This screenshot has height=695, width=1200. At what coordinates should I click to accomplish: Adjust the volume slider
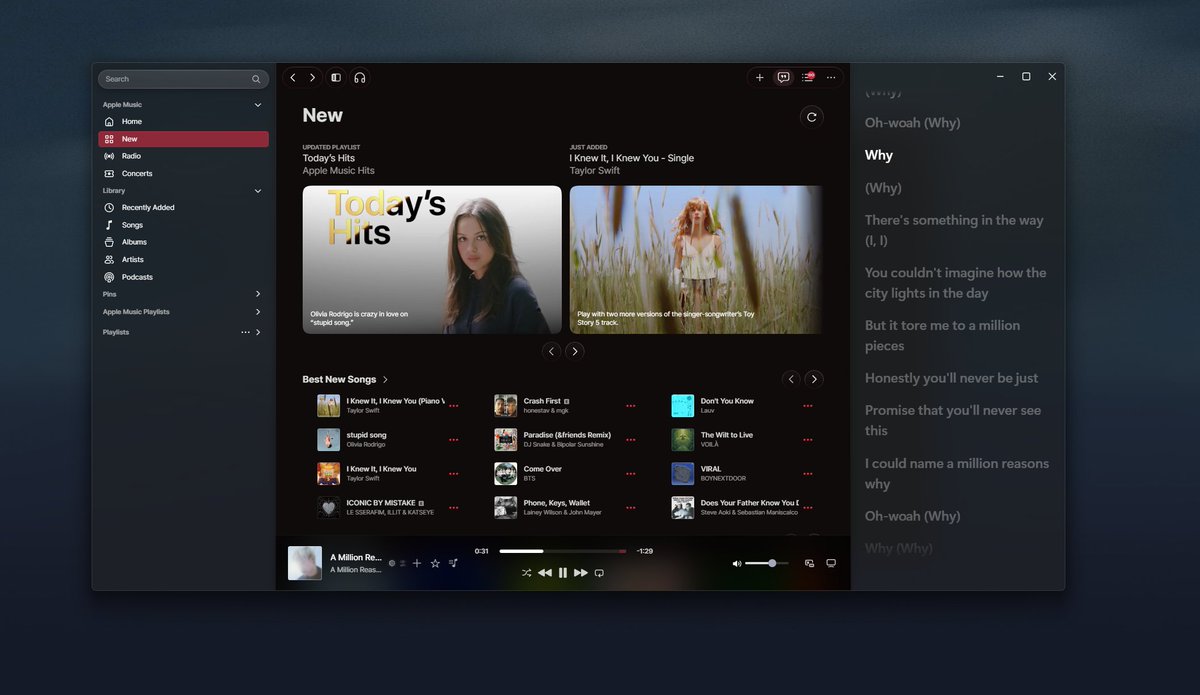767,563
